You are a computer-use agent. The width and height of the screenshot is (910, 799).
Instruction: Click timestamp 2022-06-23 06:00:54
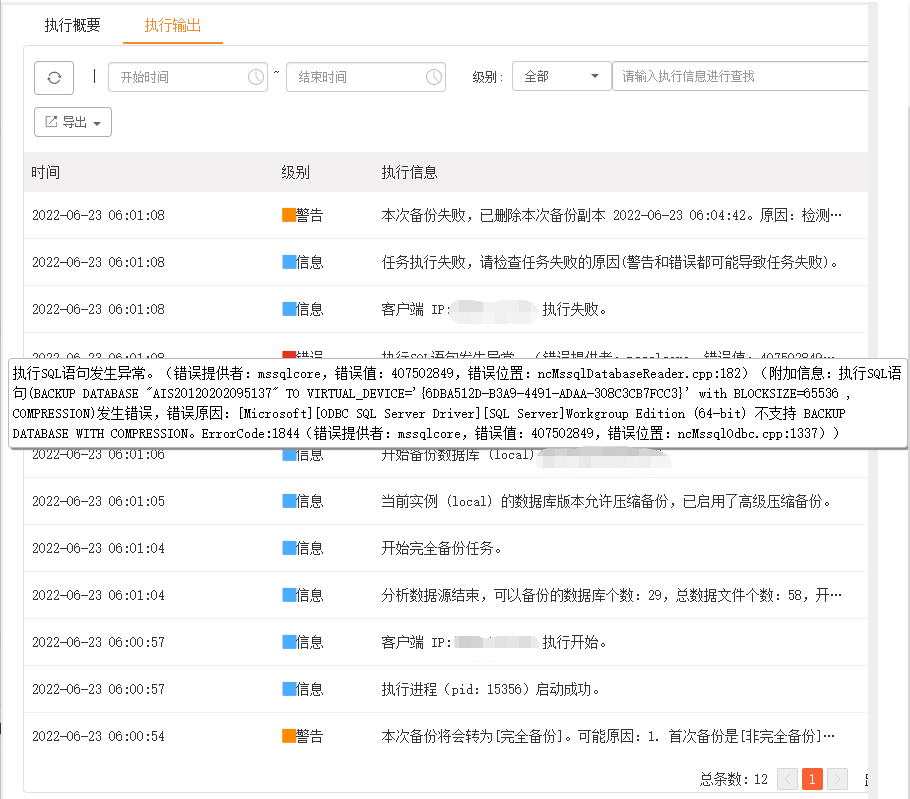pyautogui.click(x=98, y=736)
